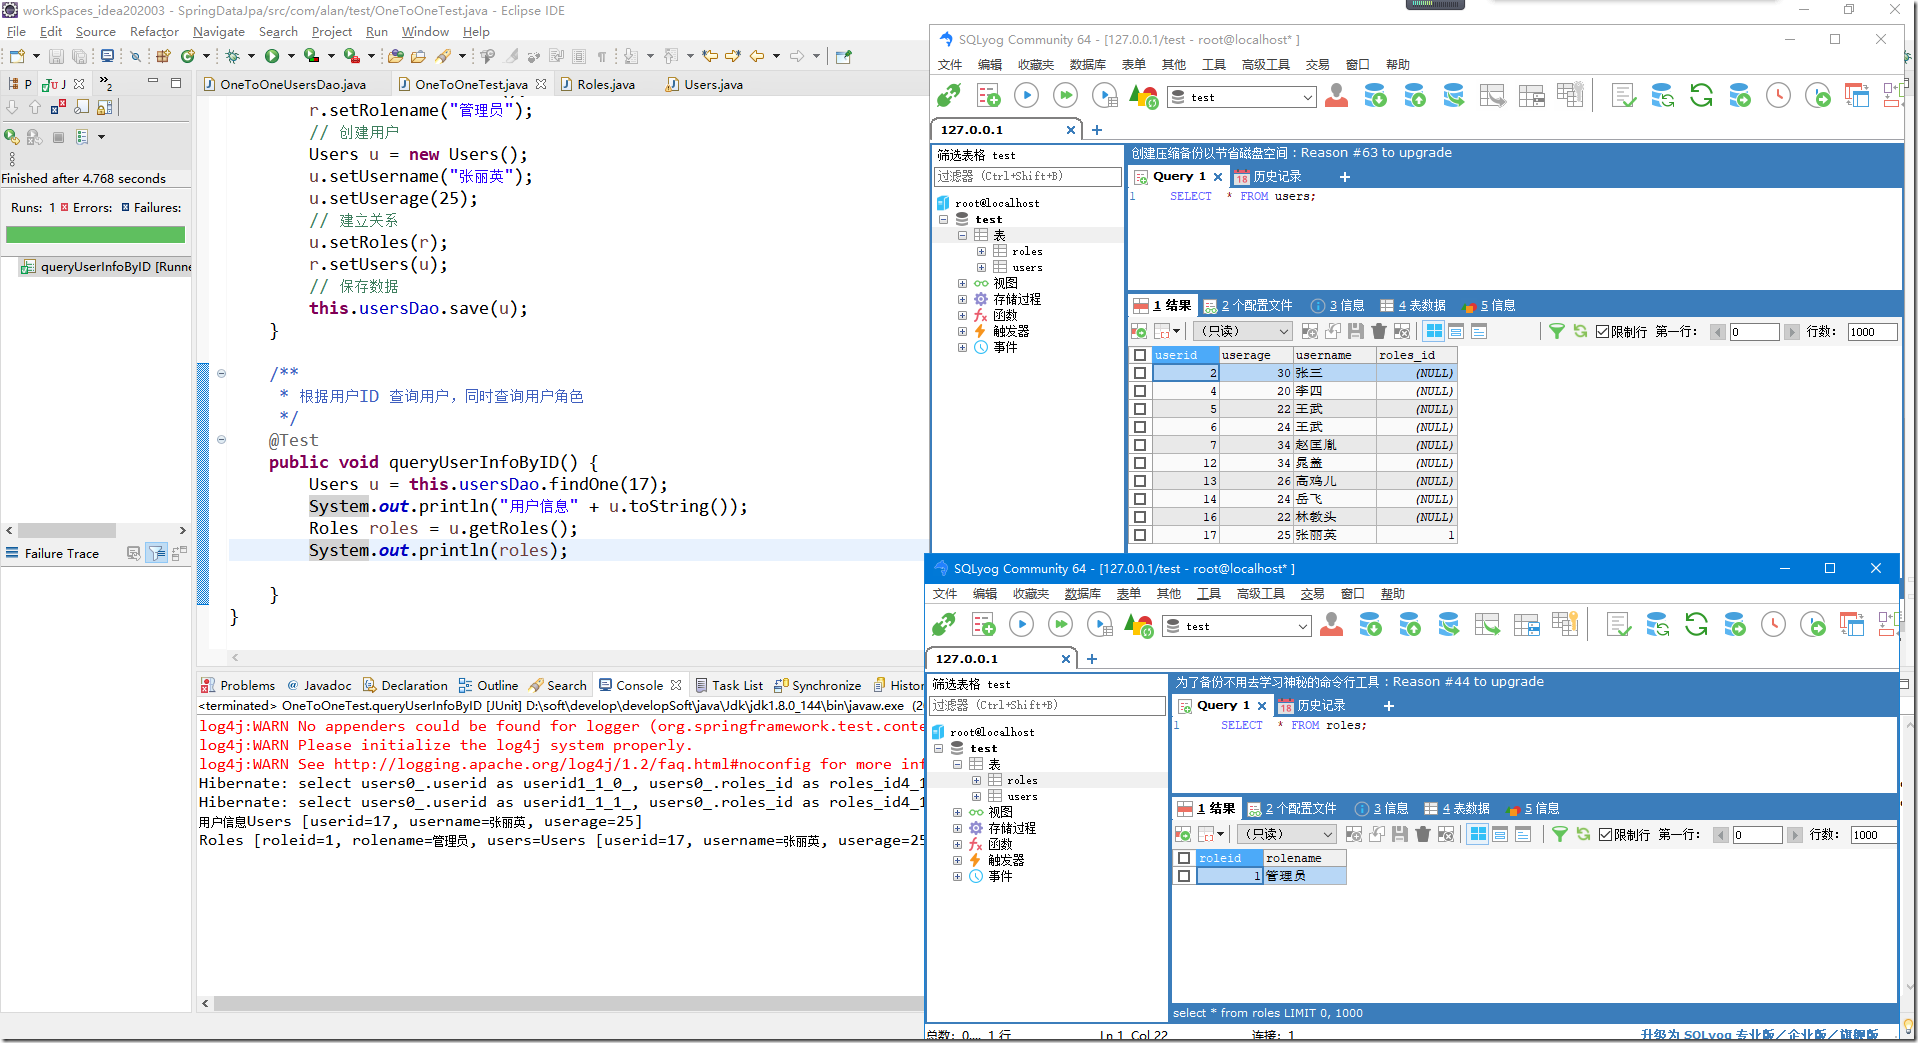Check row checkbox for roleid 1
The height and width of the screenshot is (1043, 1918).
[x=1184, y=876]
